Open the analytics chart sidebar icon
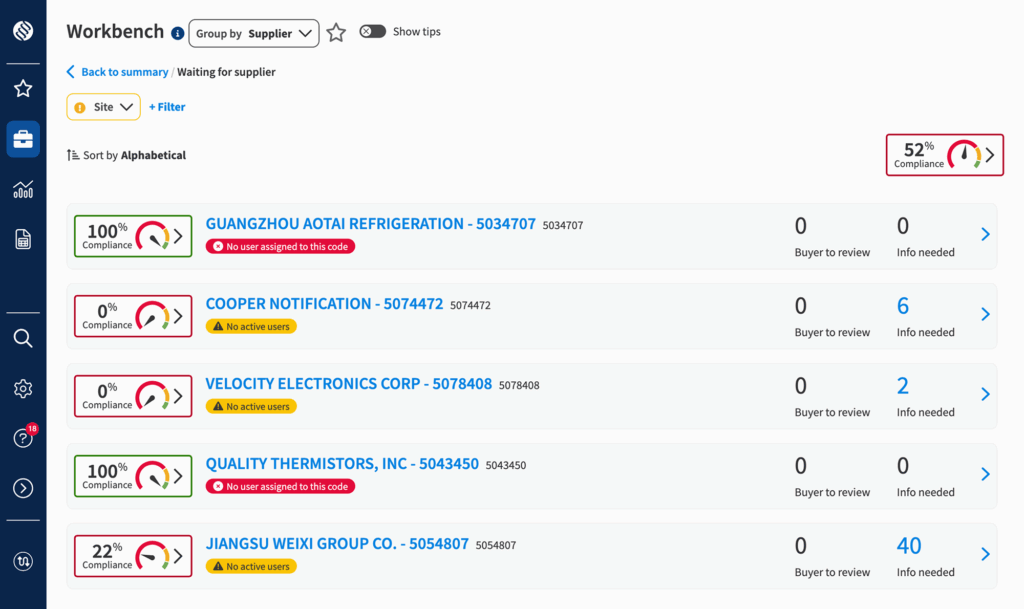This screenshot has height=609, width=1024. [x=23, y=189]
